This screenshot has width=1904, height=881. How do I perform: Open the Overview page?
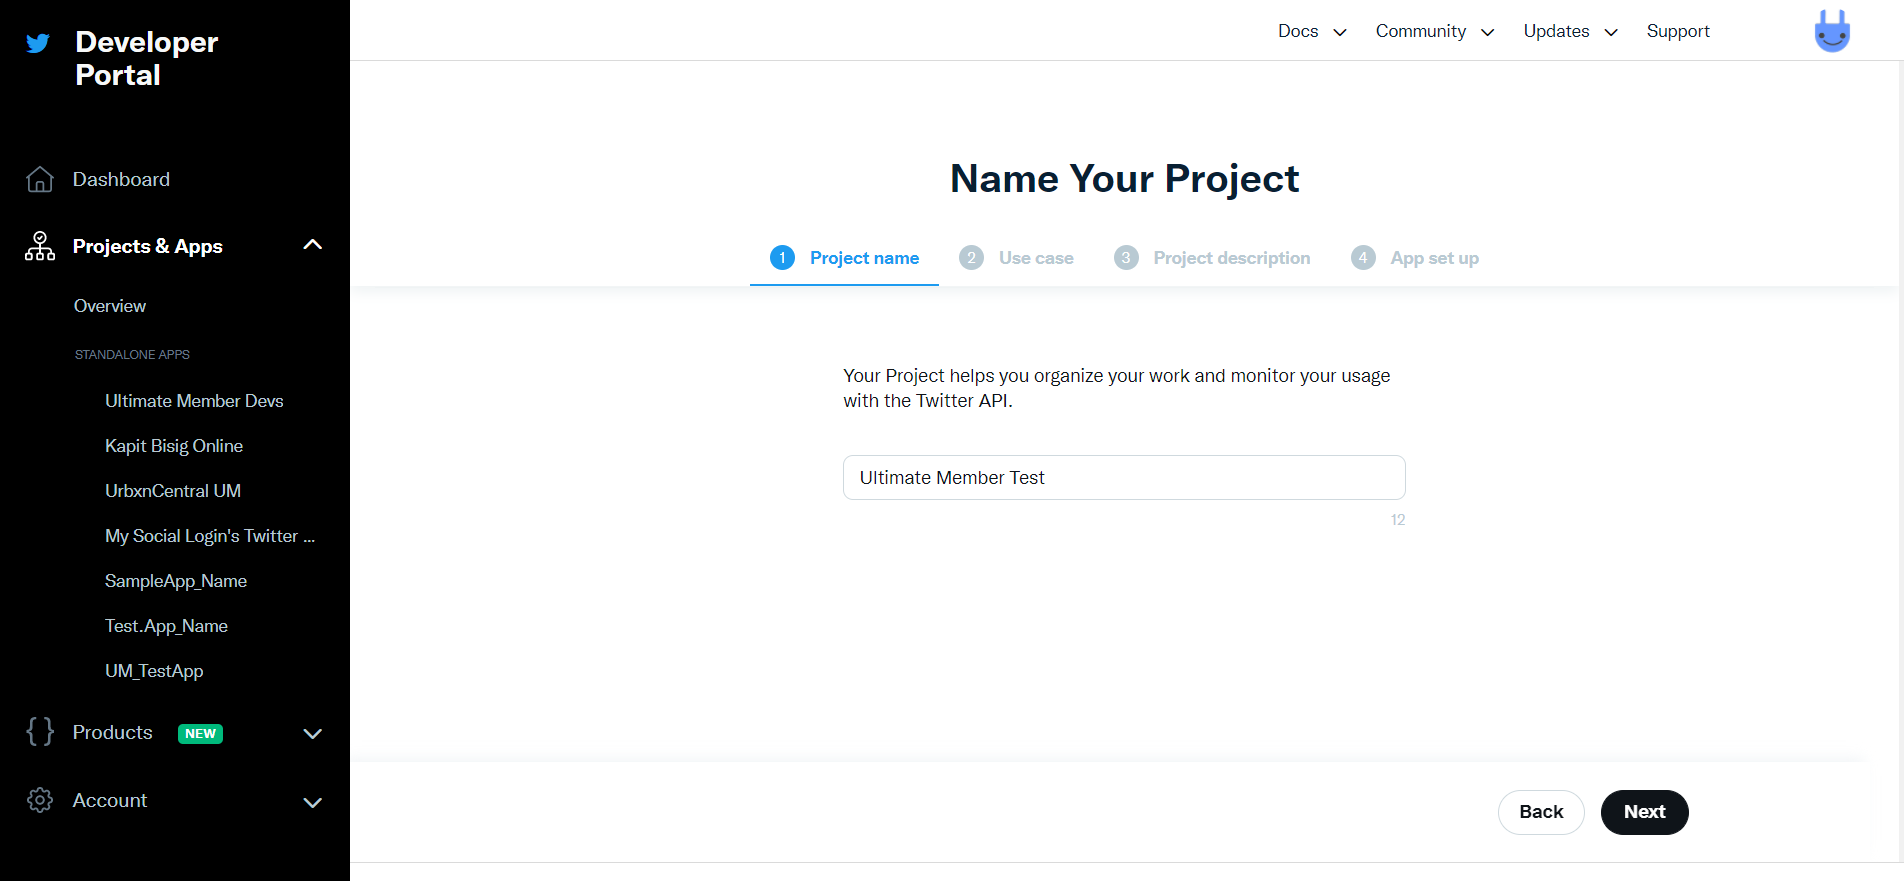110,306
